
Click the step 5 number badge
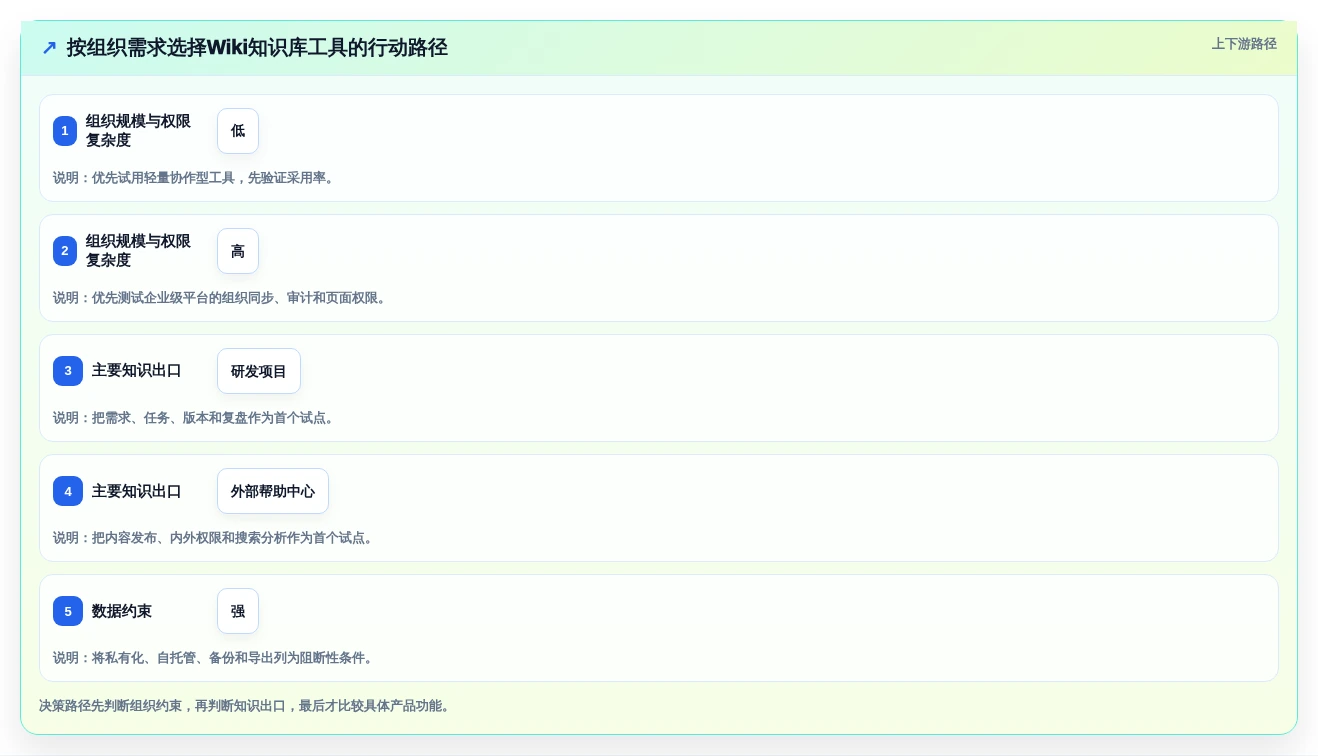[68, 611]
